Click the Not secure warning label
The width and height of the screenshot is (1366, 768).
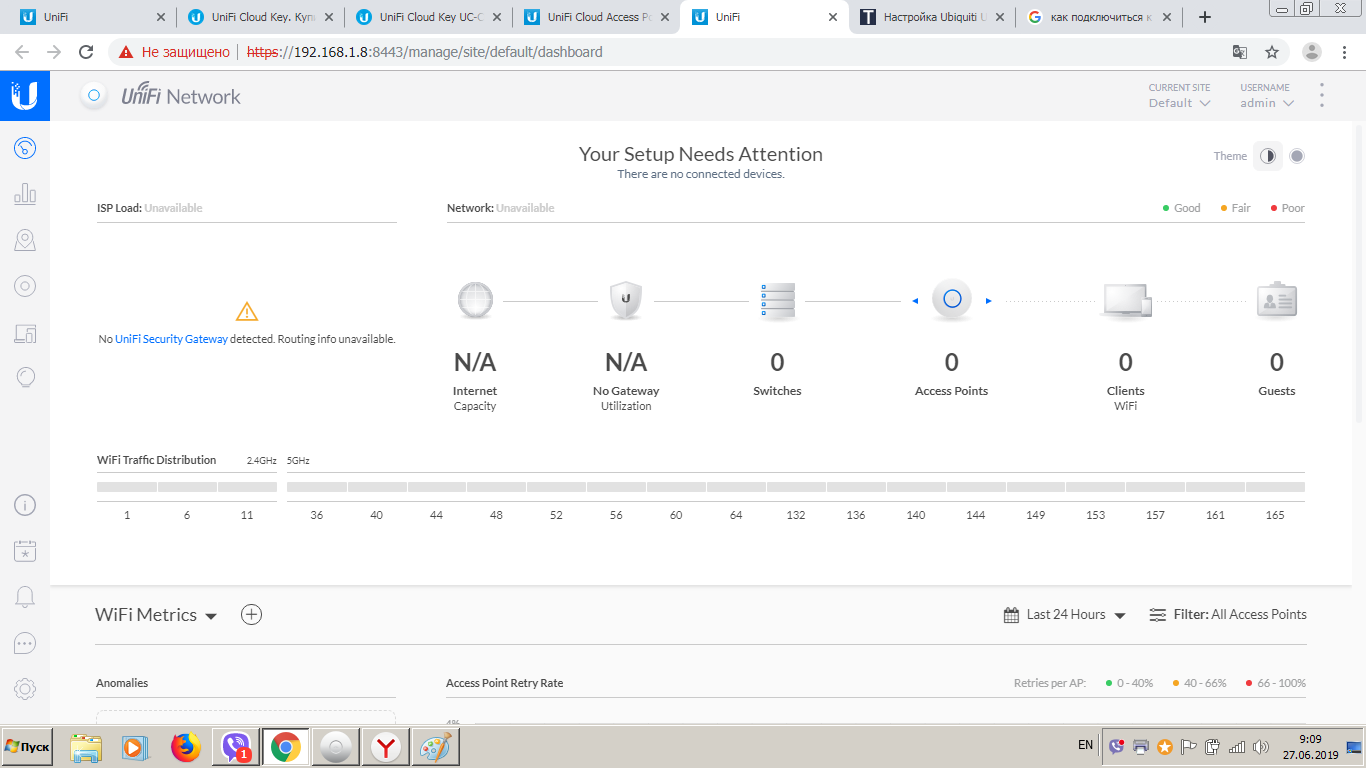[175, 52]
